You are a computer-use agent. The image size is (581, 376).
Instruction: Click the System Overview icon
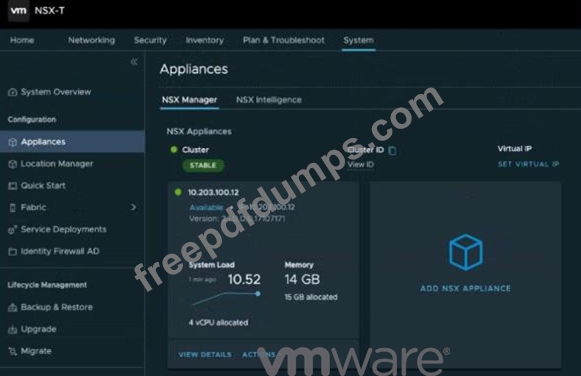pyautogui.click(x=13, y=92)
